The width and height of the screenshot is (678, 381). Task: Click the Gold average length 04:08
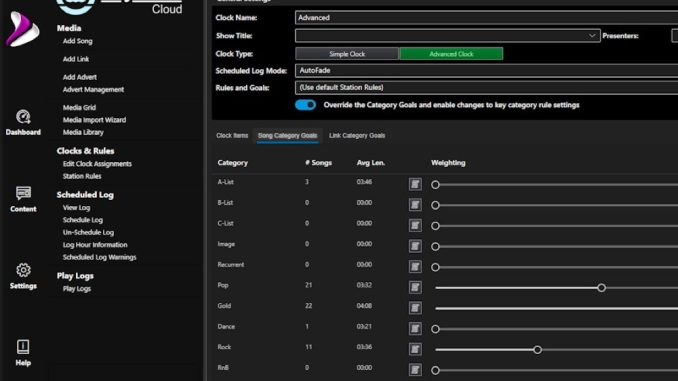364,306
